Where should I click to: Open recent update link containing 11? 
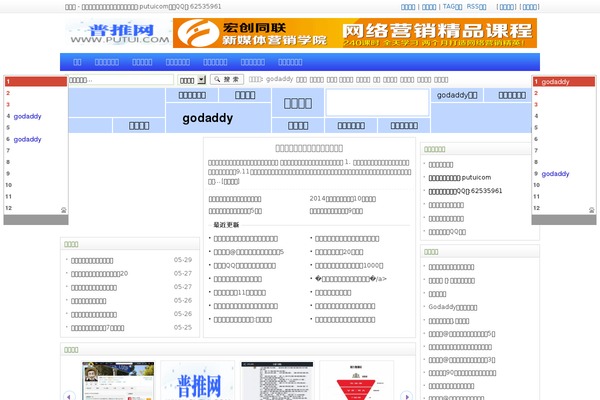(240, 292)
